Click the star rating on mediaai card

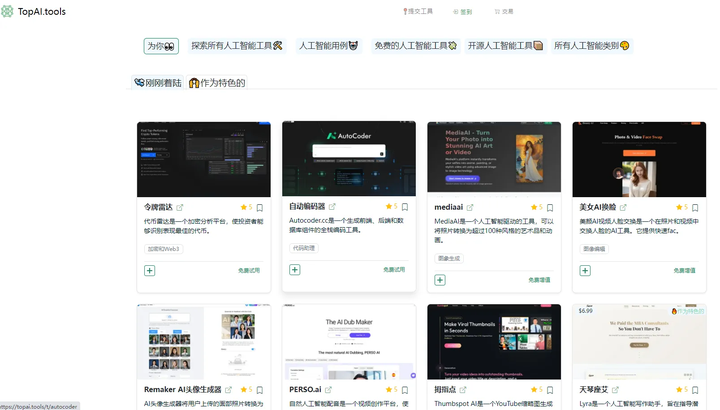[536, 208]
